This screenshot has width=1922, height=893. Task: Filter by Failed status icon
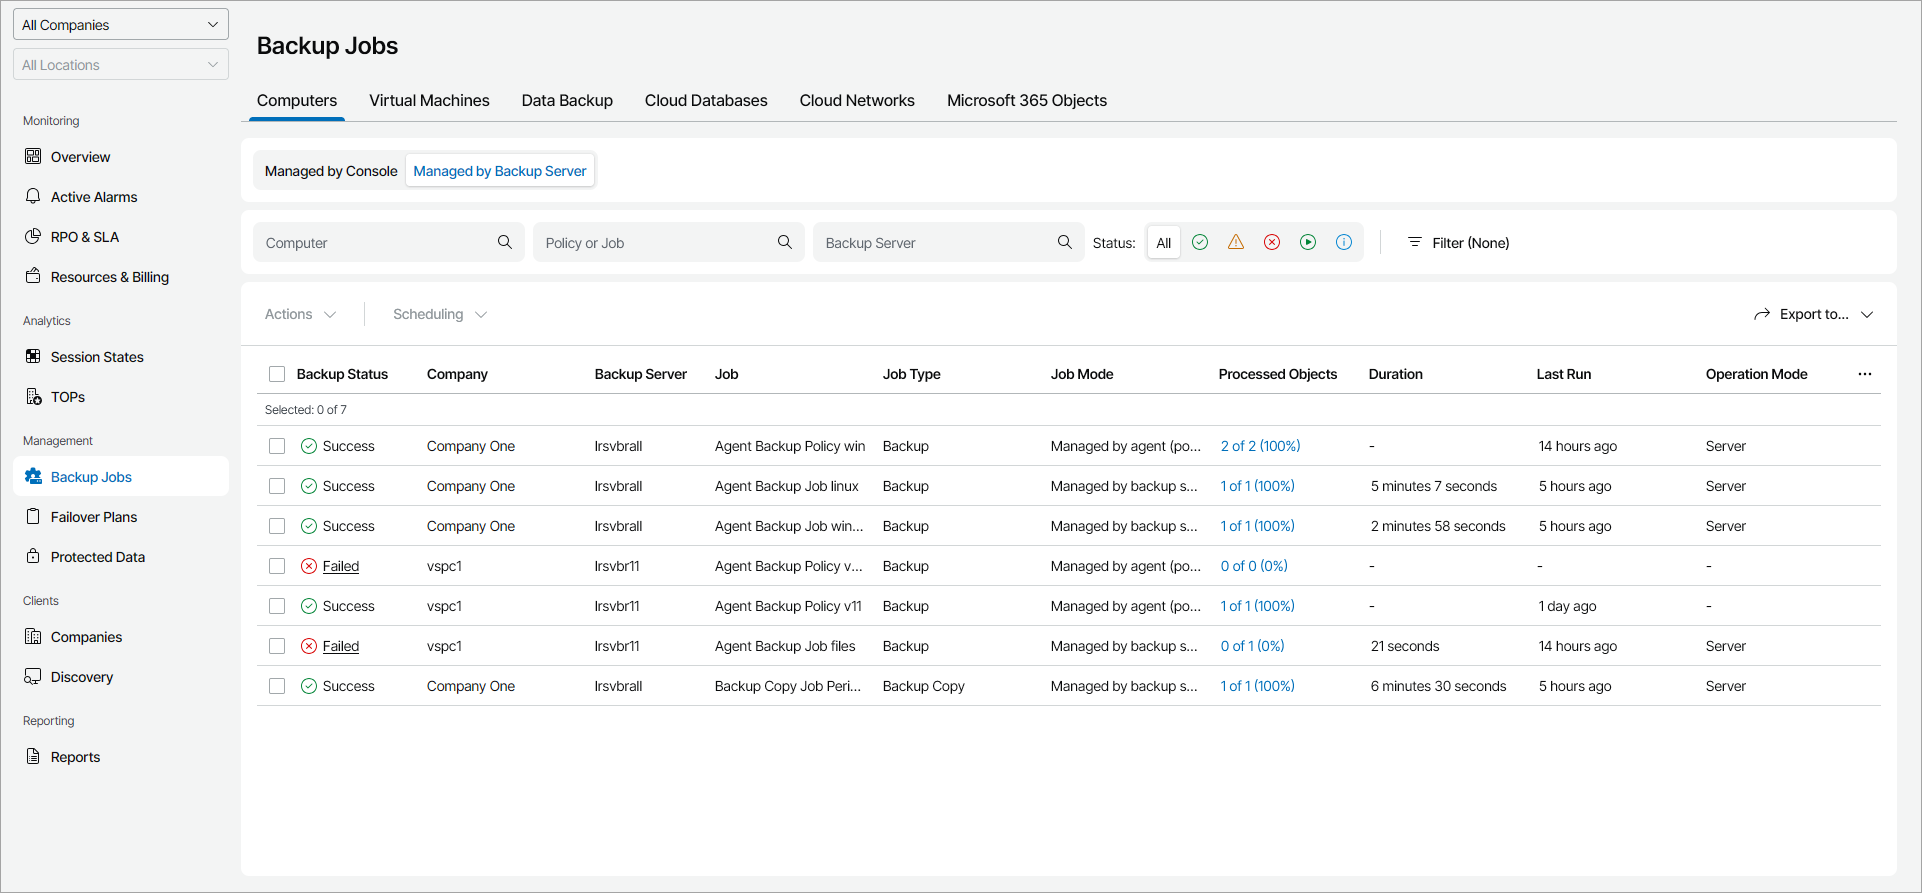point(1272,242)
